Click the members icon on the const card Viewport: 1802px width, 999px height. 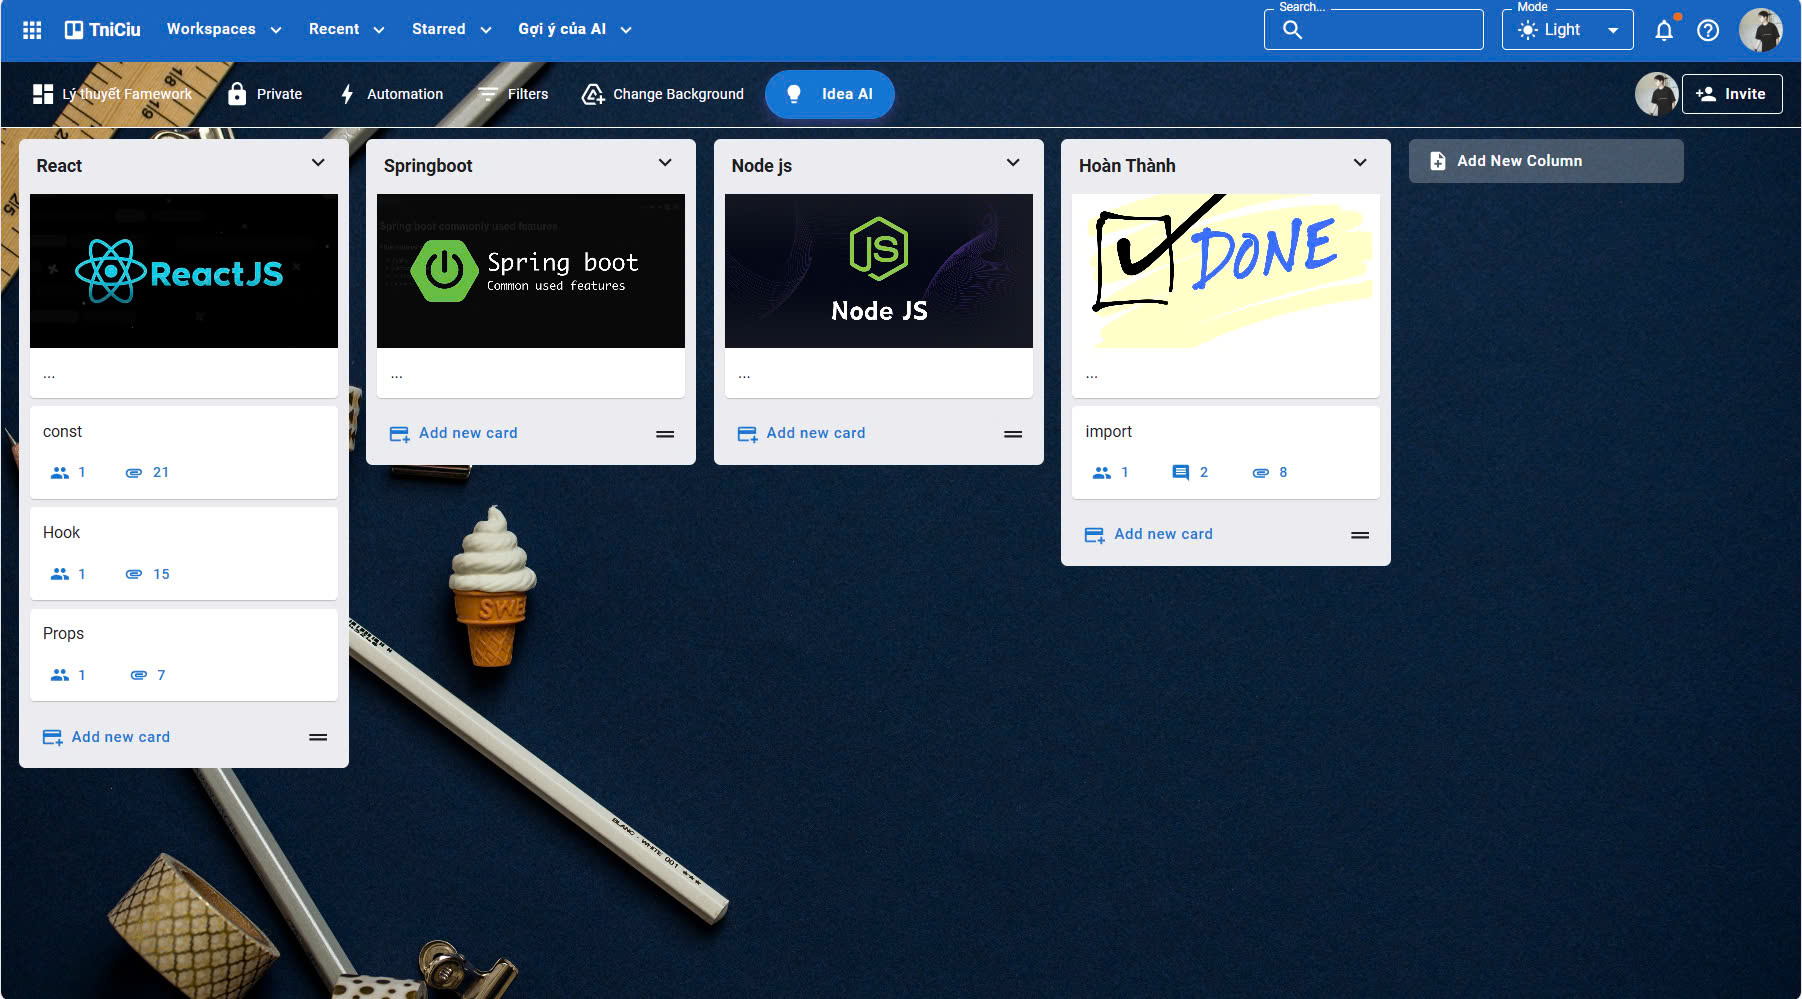tap(60, 473)
